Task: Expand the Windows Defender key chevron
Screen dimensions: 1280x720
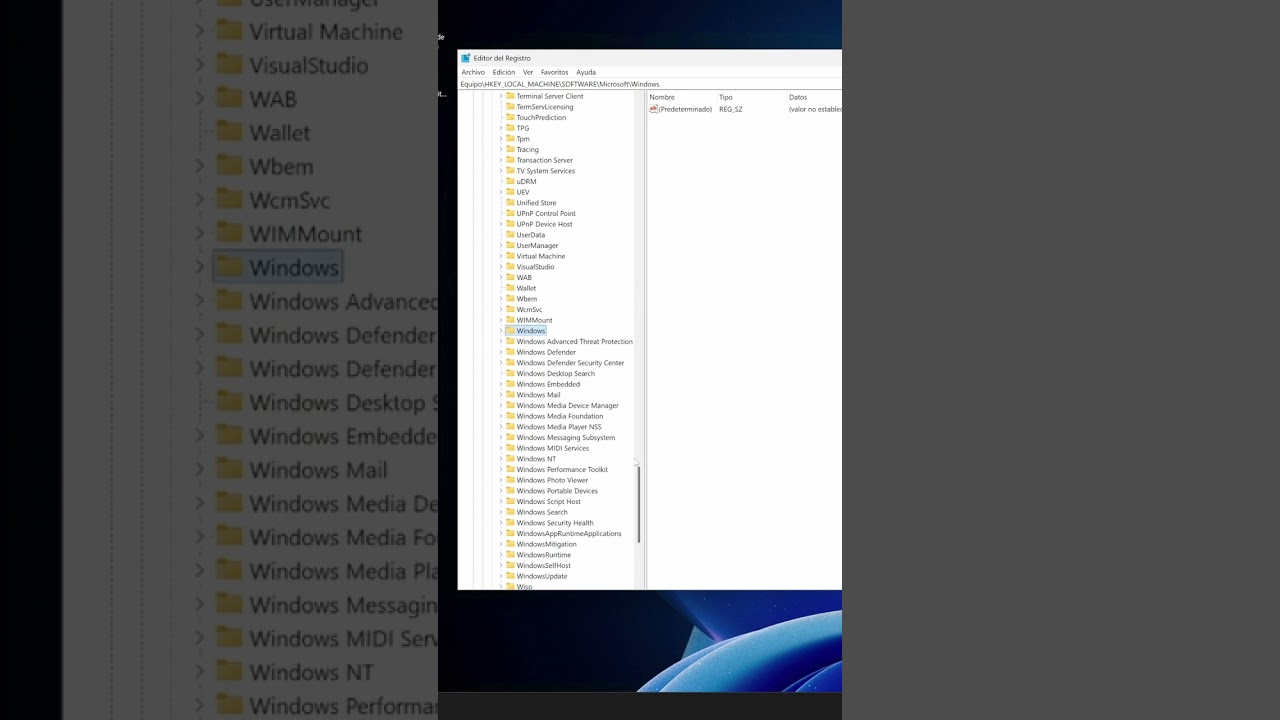Action: coord(501,352)
